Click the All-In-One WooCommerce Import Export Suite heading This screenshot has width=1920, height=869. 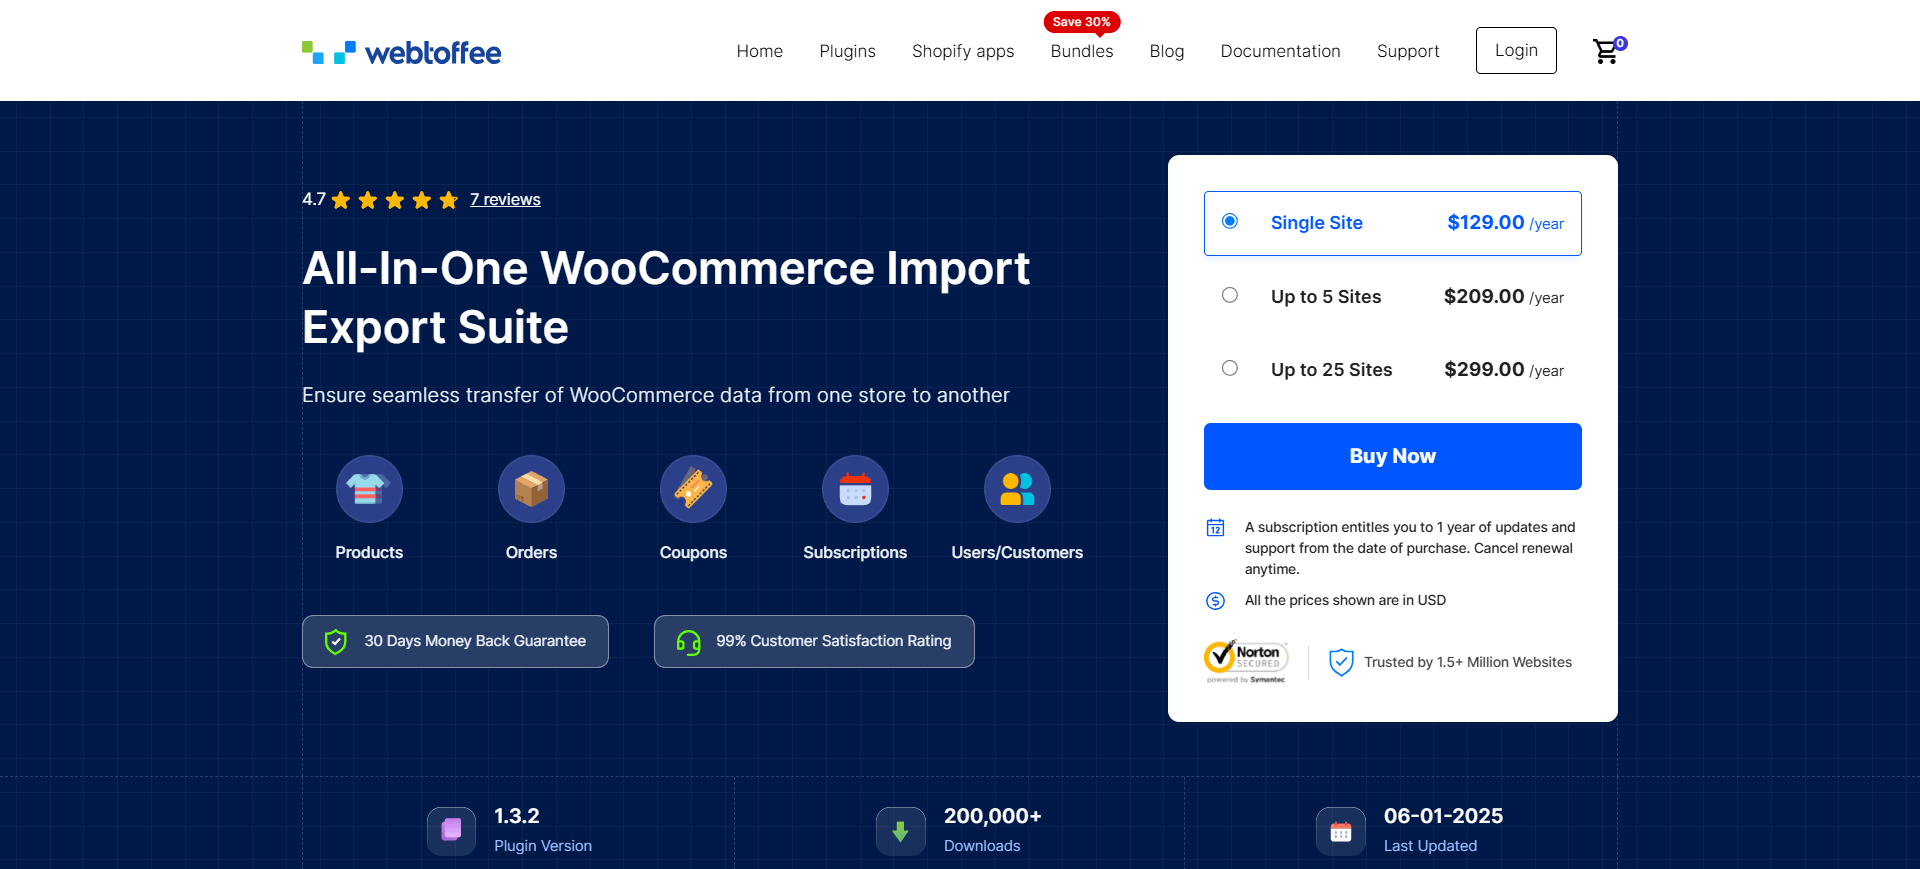tap(666, 297)
